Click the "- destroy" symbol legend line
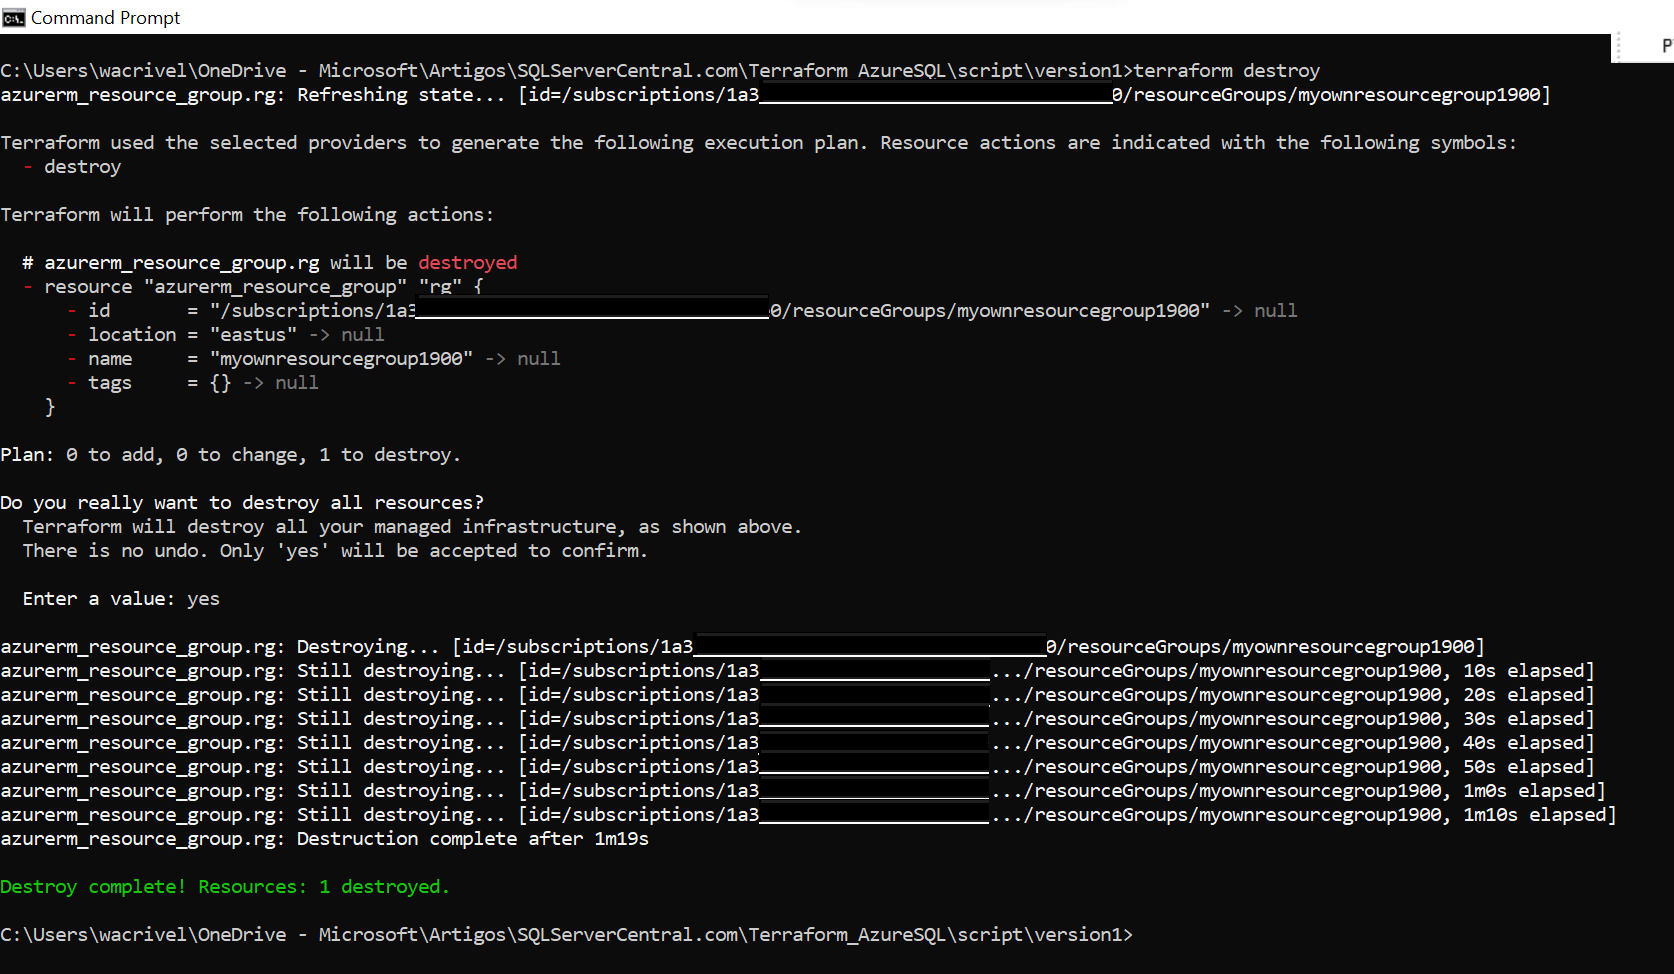 (x=72, y=167)
